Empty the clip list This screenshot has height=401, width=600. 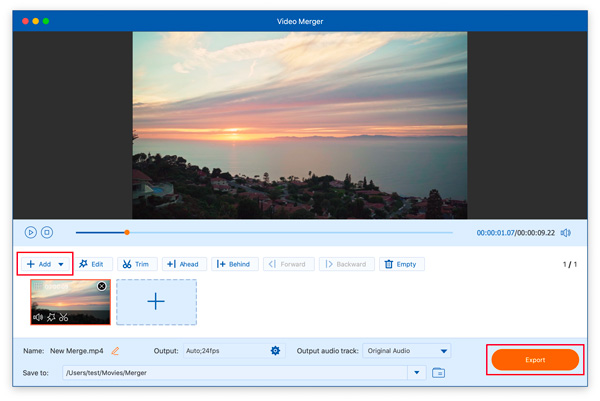pyautogui.click(x=401, y=264)
